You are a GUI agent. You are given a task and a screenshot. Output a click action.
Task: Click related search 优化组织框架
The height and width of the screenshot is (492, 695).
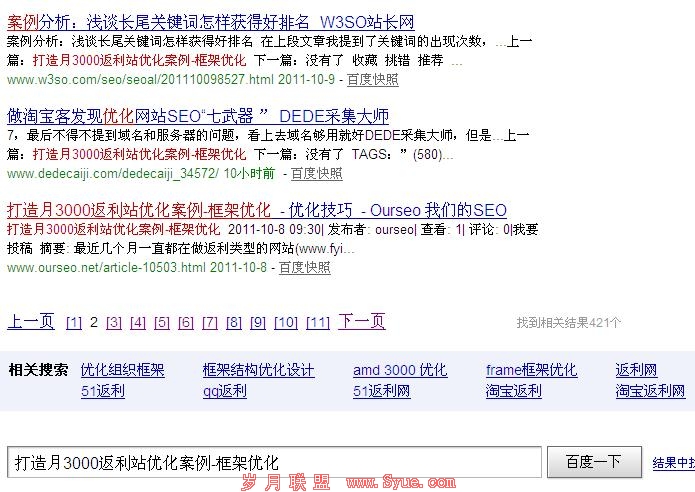coord(122,371)
